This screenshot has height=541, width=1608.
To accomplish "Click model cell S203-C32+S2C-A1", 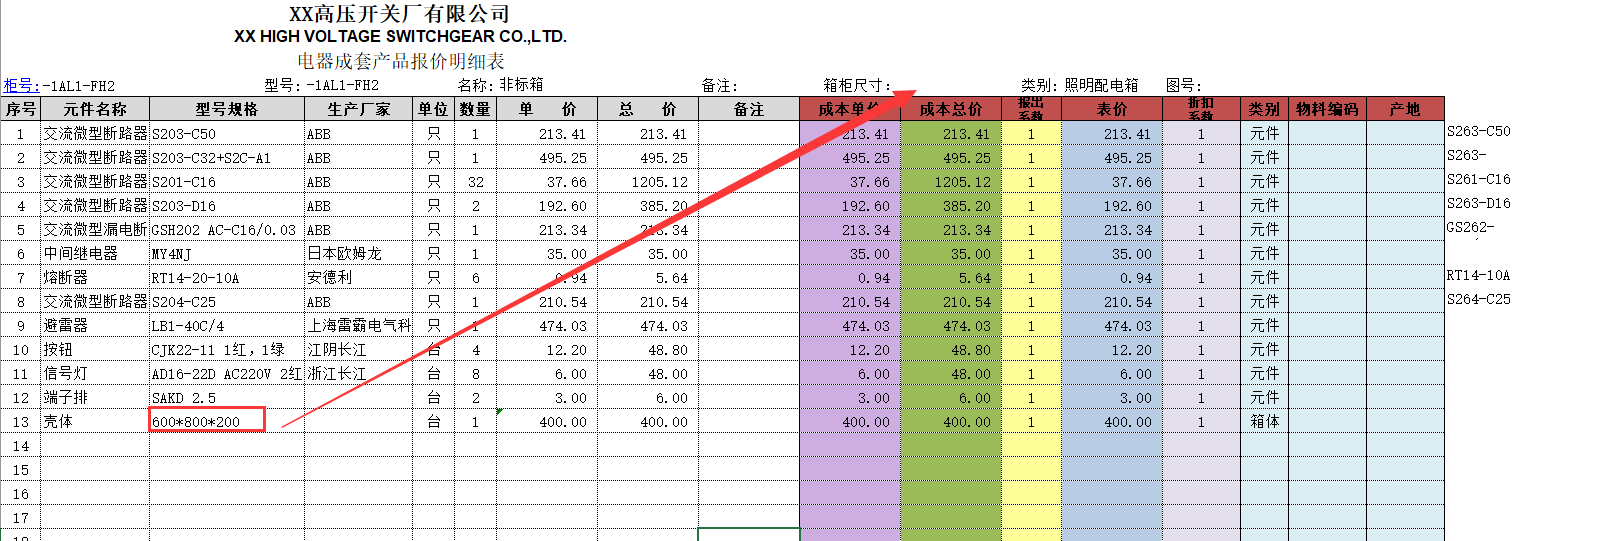I will coord(227,158).
